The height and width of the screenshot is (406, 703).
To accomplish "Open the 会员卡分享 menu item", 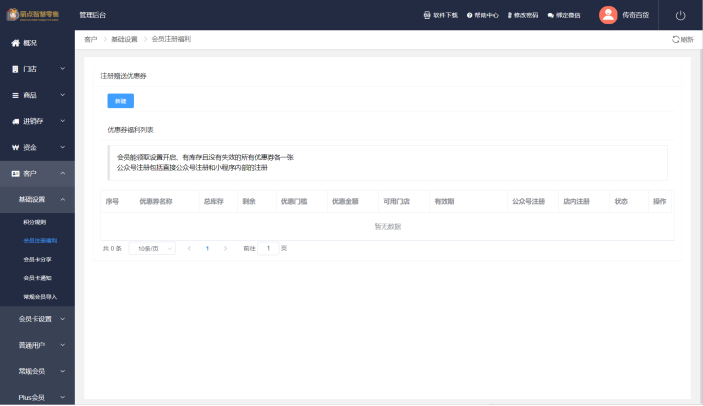I will pyautogui.click(x=37, y=259).
